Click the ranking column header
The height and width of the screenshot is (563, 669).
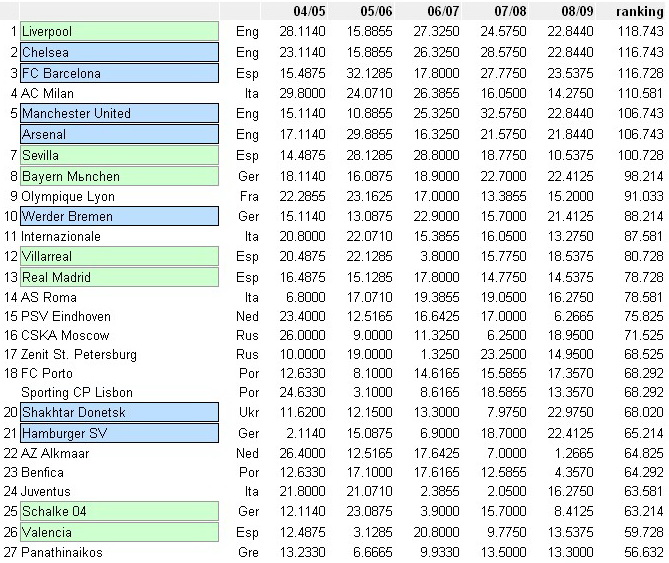(x=638, y=11)
